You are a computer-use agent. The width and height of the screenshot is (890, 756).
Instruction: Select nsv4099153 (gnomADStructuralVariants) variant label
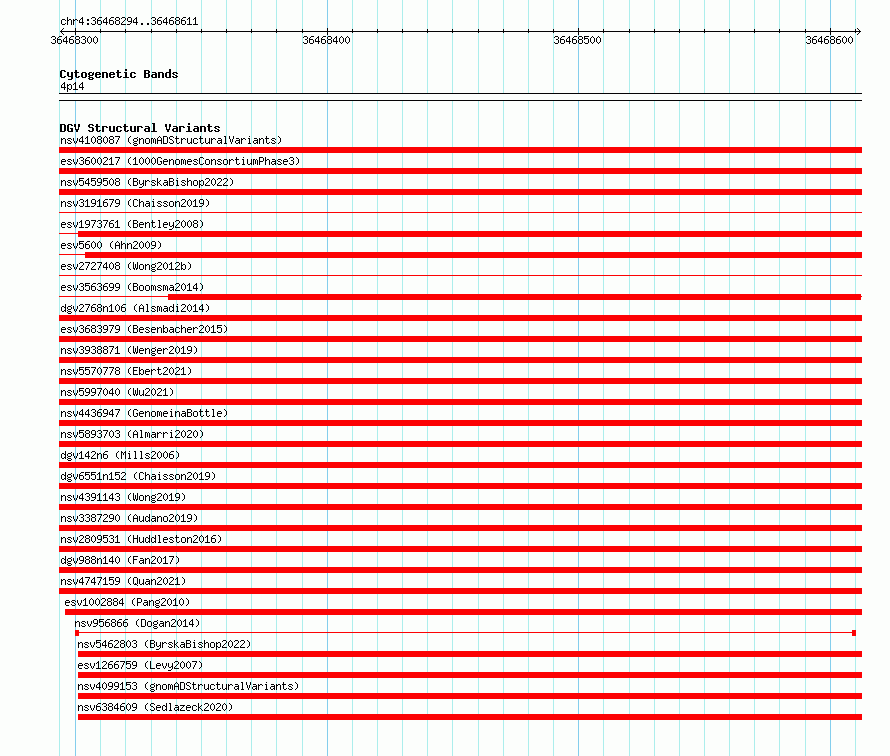click(x=188, y=686)
